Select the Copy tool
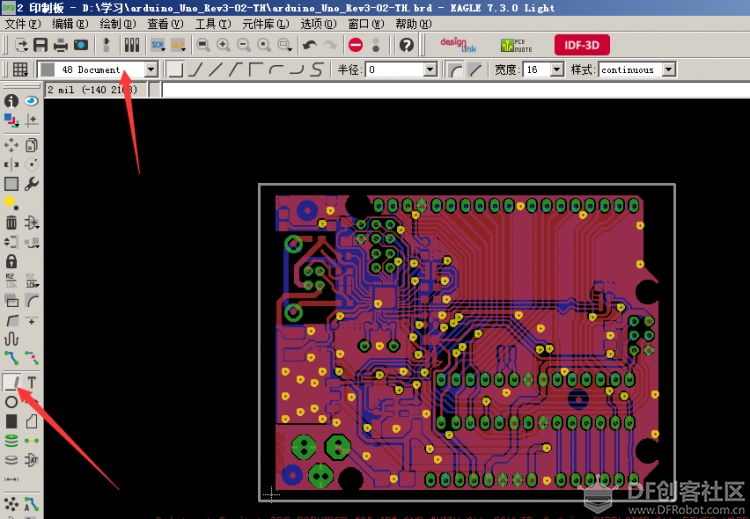This screenshot has width=750, height=519. (32, 145)
